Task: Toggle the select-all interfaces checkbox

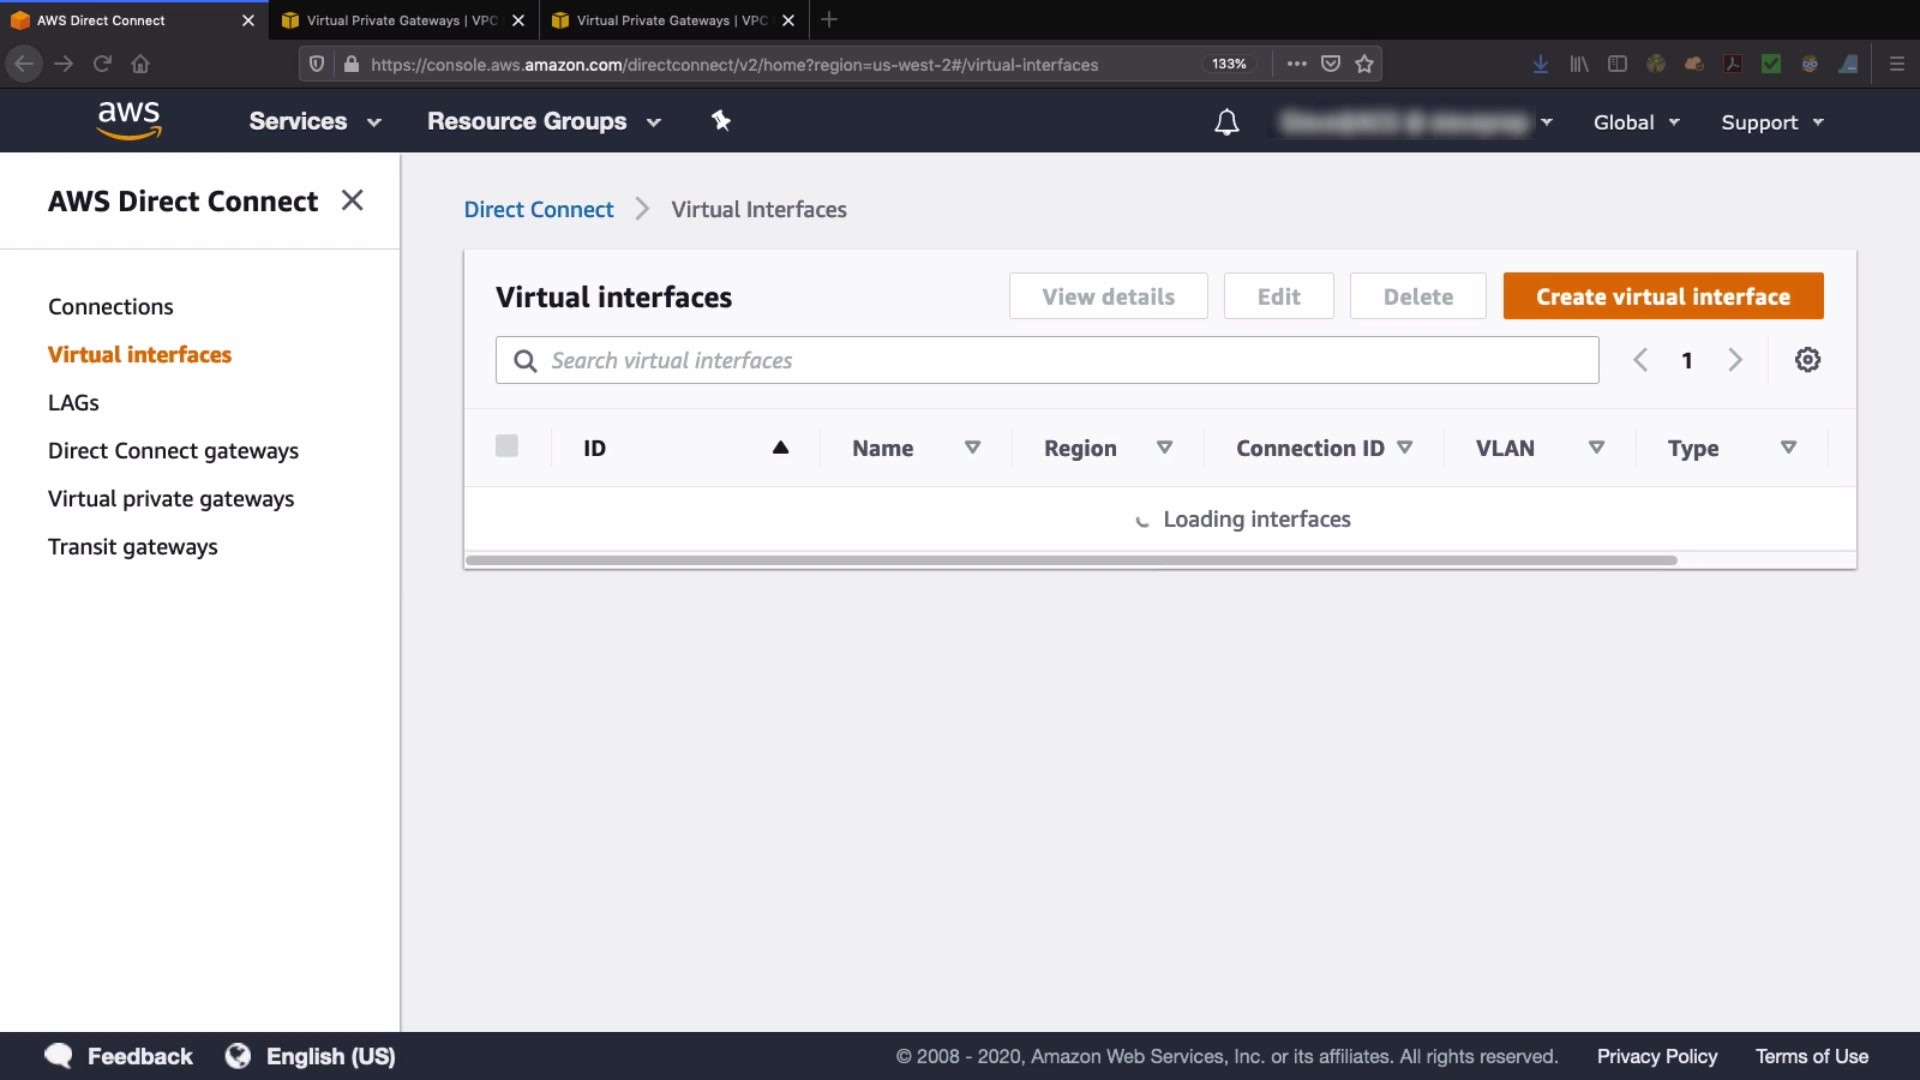Action: [x=507, y=446]
